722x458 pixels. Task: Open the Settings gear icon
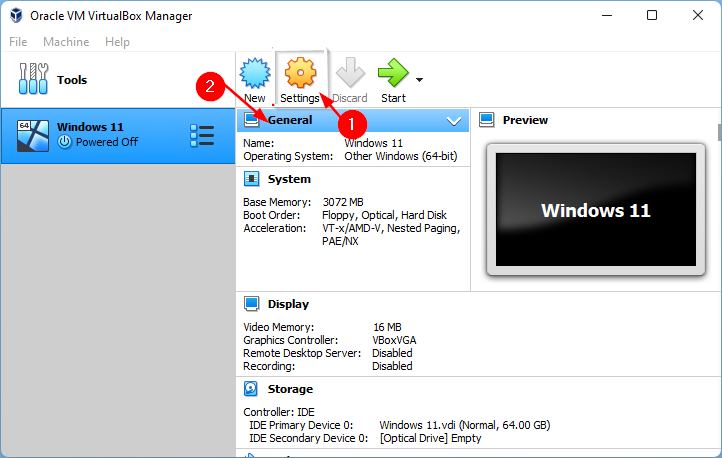pyautogui.click(x=300, y=72)
